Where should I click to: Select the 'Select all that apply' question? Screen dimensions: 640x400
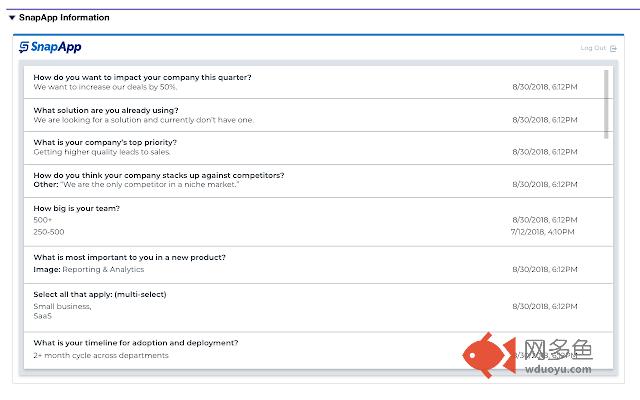pyautogui.click(x=99, y=294)
